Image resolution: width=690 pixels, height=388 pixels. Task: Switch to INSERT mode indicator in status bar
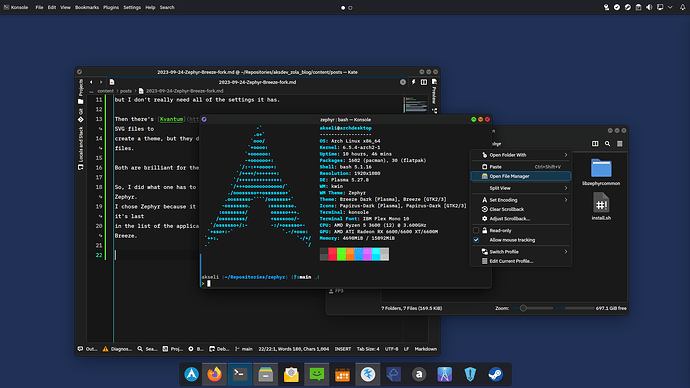coord(343,349)
